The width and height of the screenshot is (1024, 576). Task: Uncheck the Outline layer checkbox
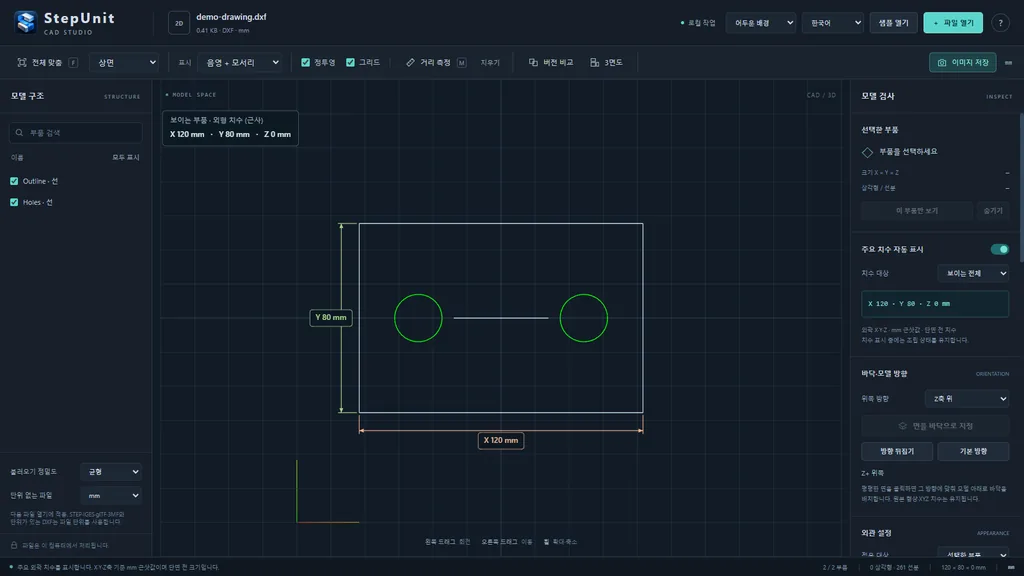tap(14, 181)
